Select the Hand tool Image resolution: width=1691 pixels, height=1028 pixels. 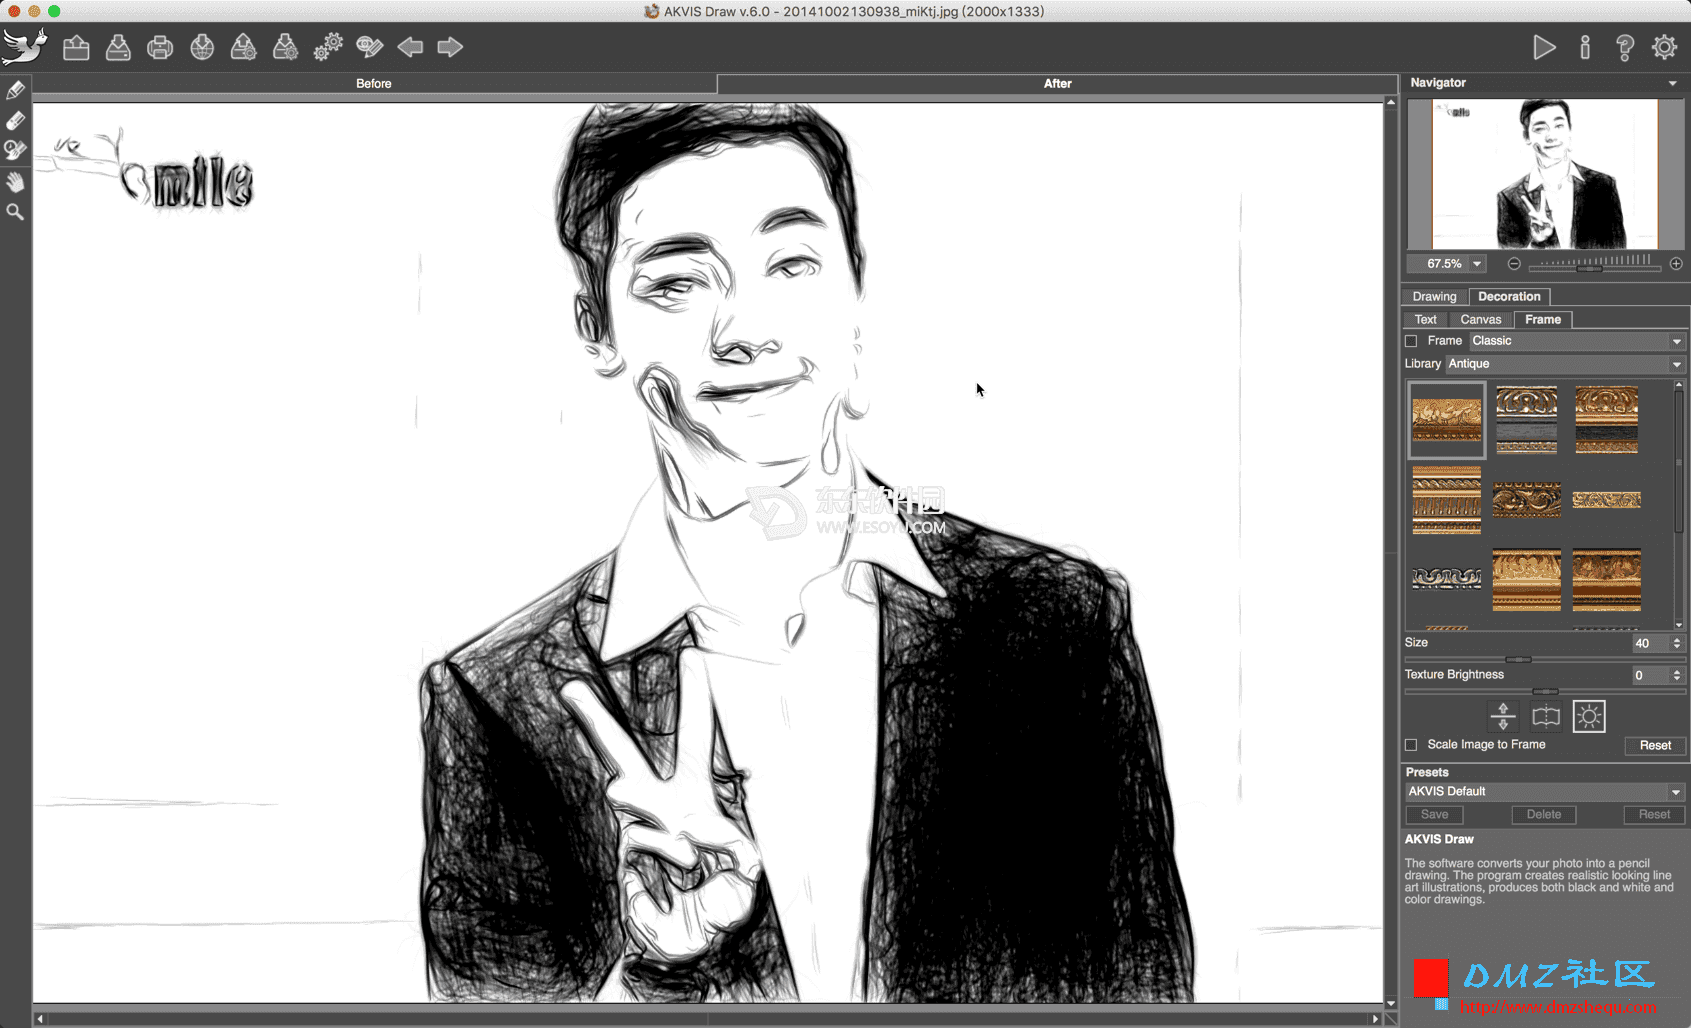point(15,182)
